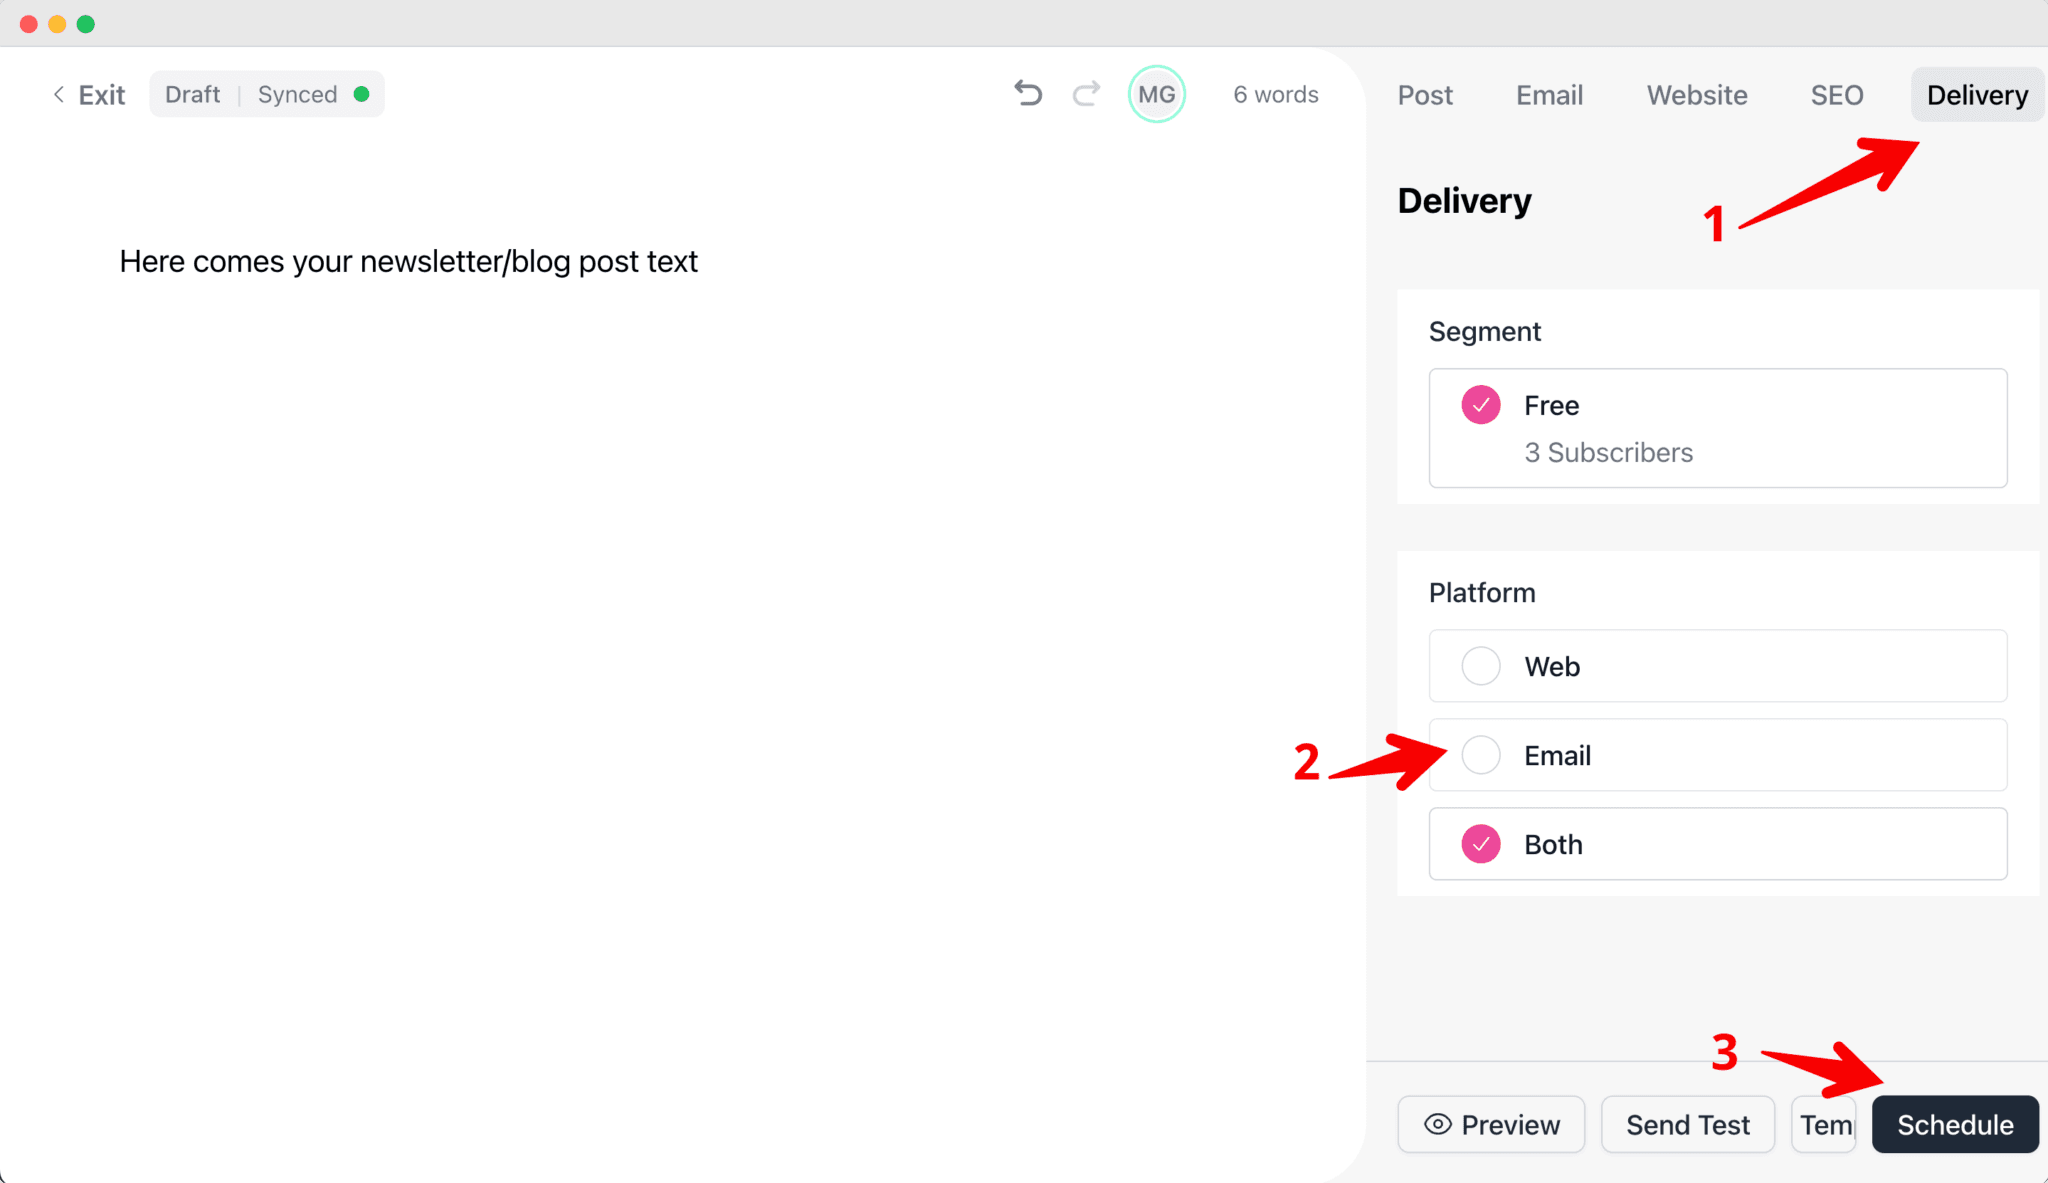Click the green macOS fullscreen button
This screenshot has width=2048, height=1183.
[86, 24]
